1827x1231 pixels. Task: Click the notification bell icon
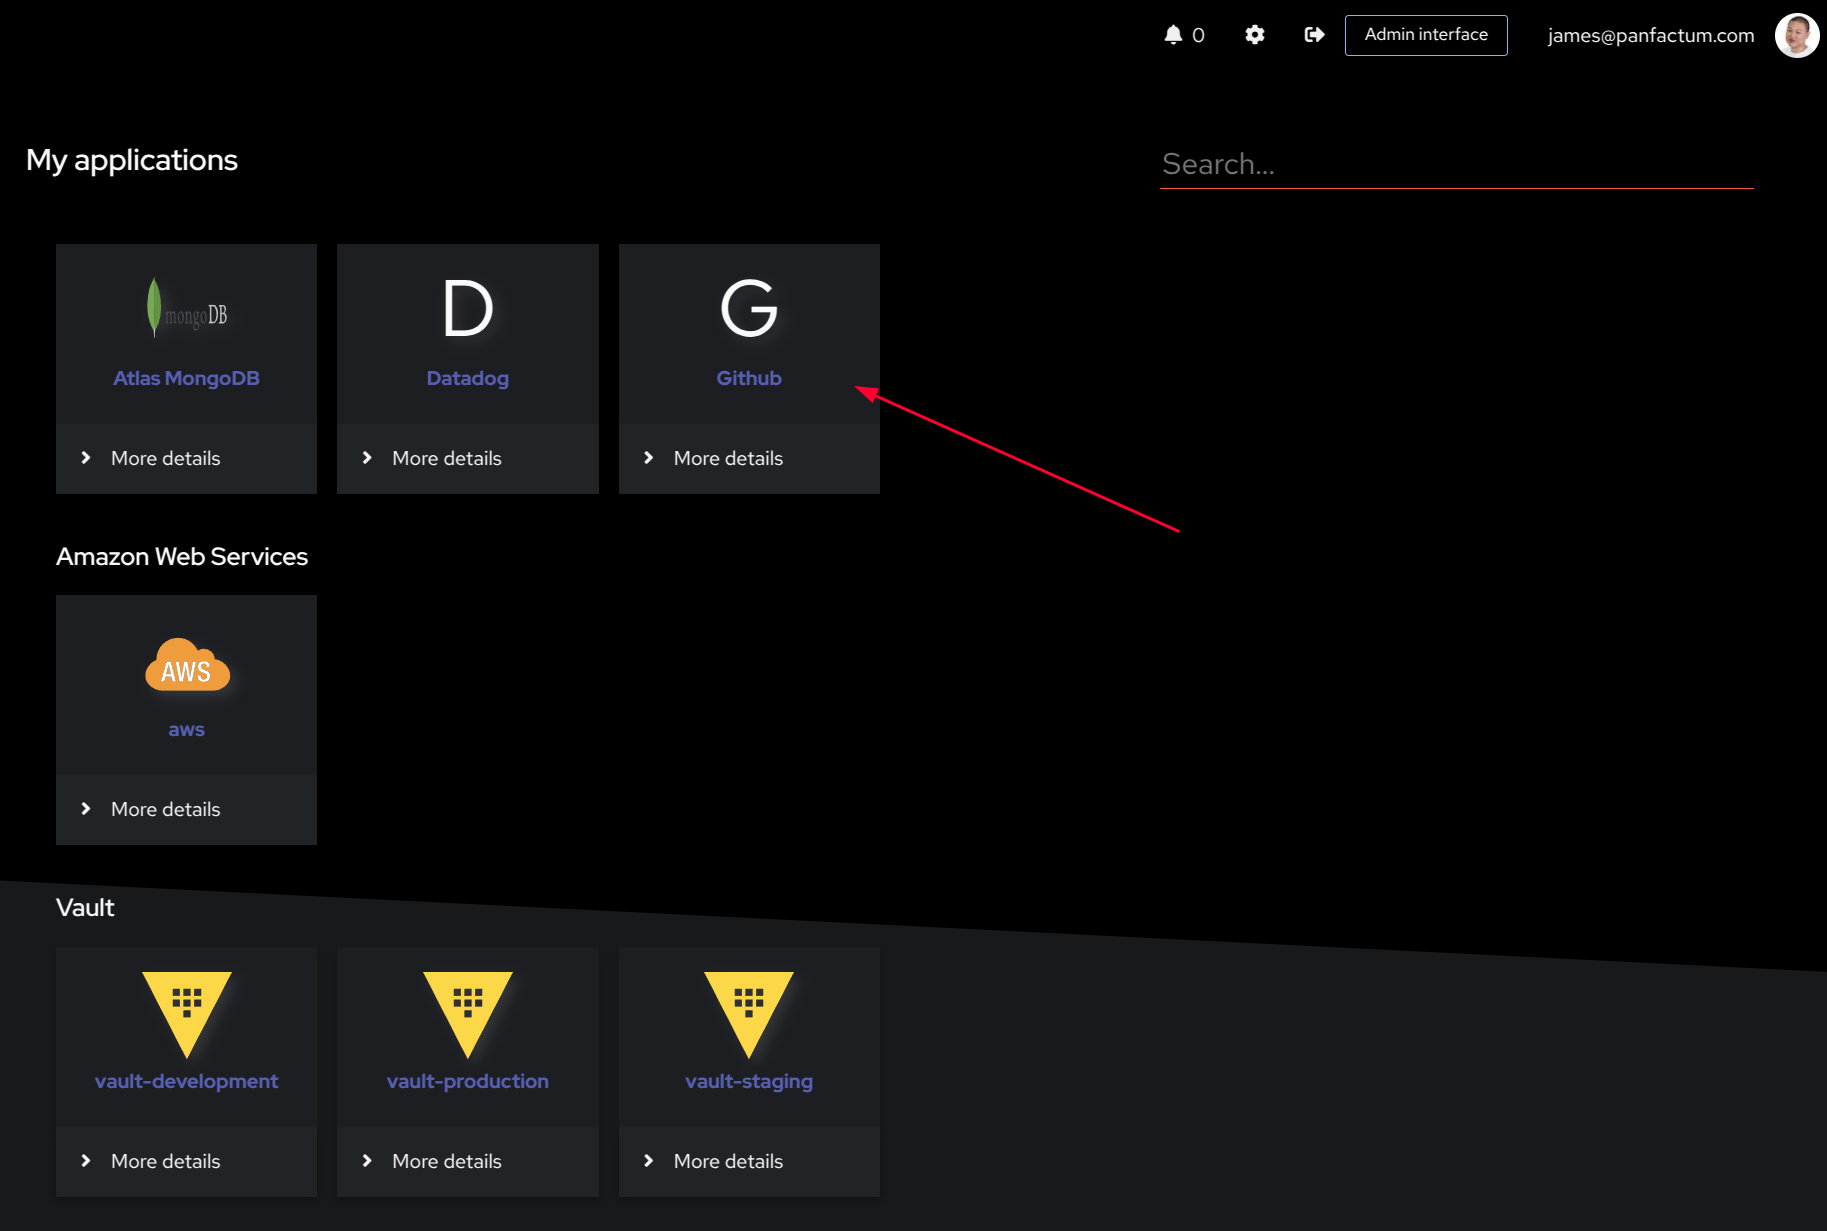pyautogui.click(x=1175, y=34)
